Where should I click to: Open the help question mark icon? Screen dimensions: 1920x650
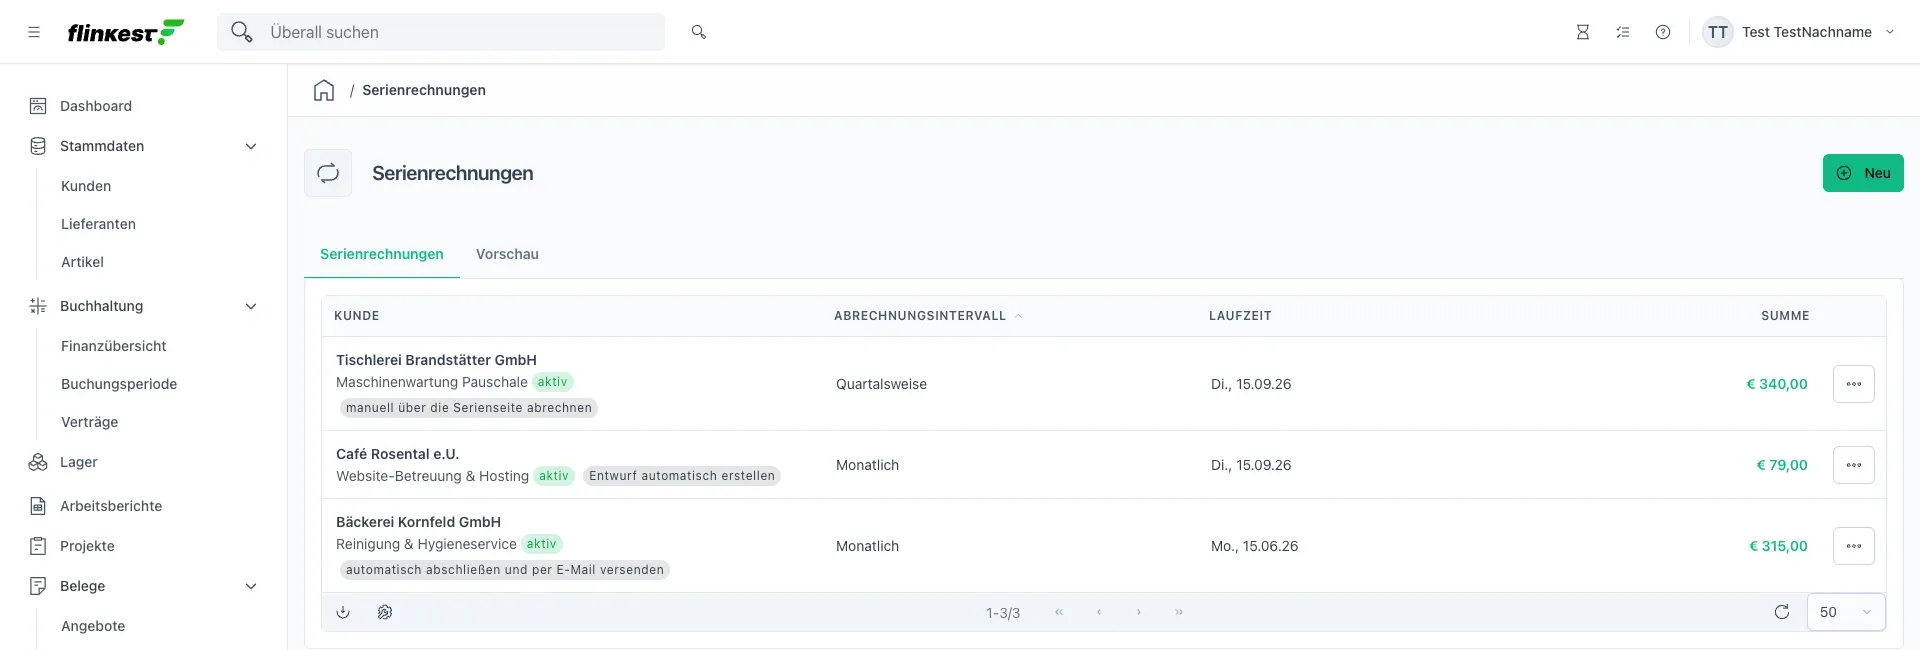coord(1663,32)
